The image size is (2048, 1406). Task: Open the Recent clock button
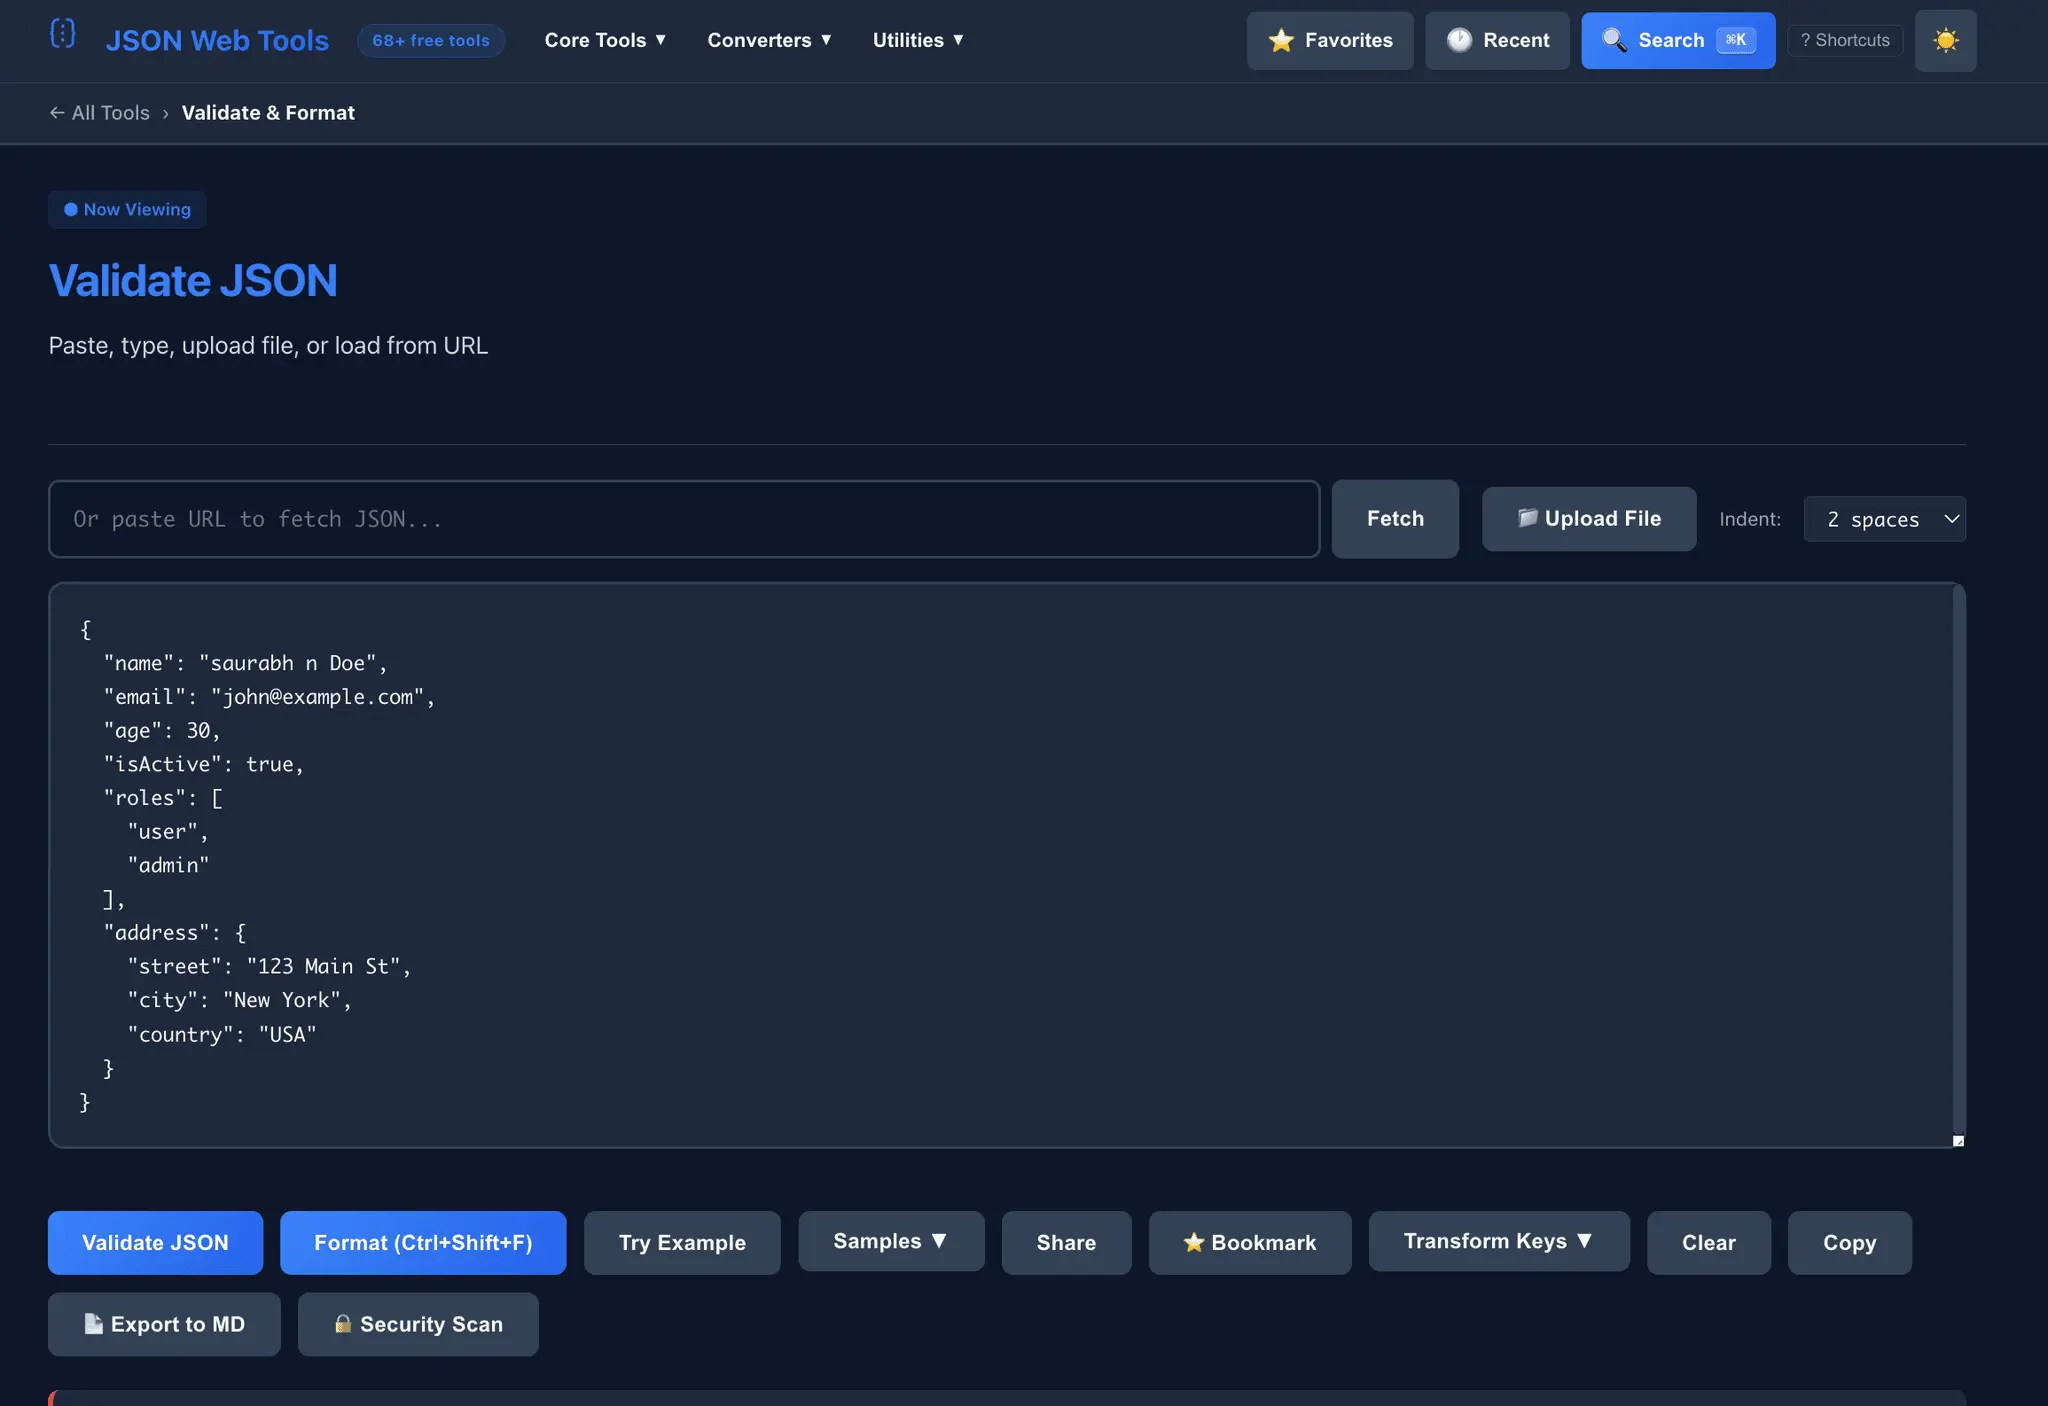click(1497, 41)
